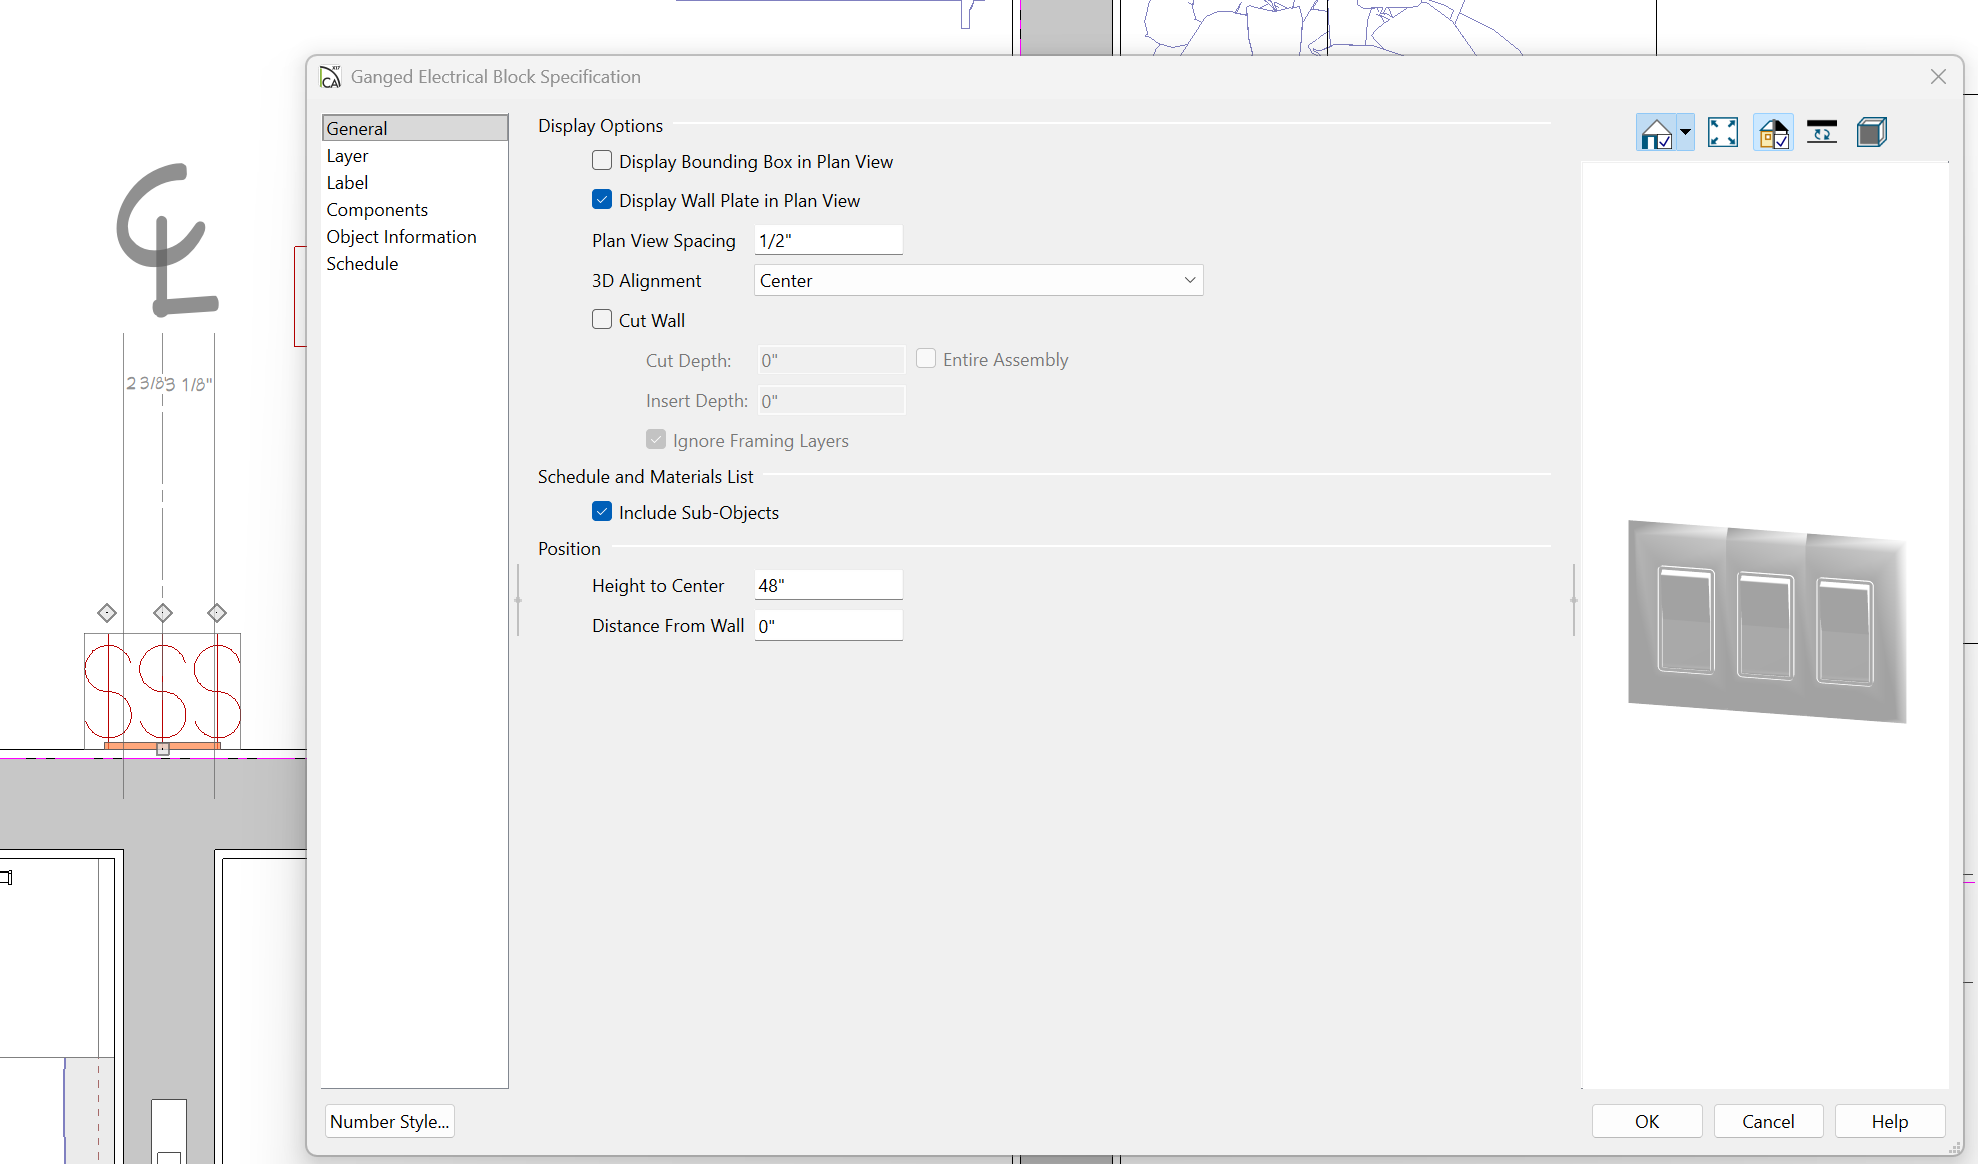Enable Display Bounding Box in Plan View
1978x1164 pixels.
coord(602,161)
